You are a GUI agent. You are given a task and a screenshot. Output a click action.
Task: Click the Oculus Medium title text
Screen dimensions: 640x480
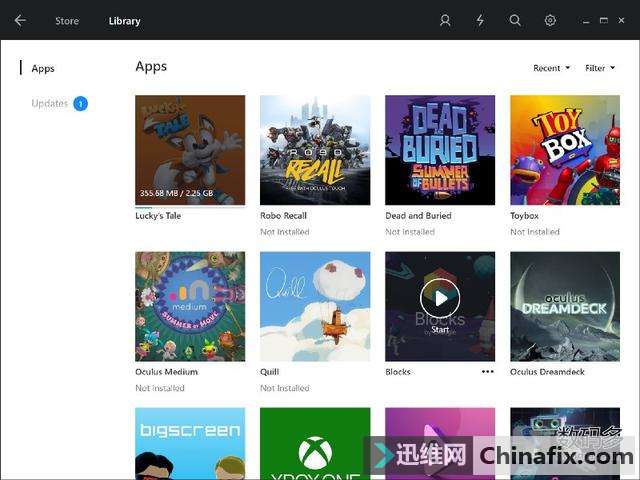pyautogui.click(x=167, y=372)
